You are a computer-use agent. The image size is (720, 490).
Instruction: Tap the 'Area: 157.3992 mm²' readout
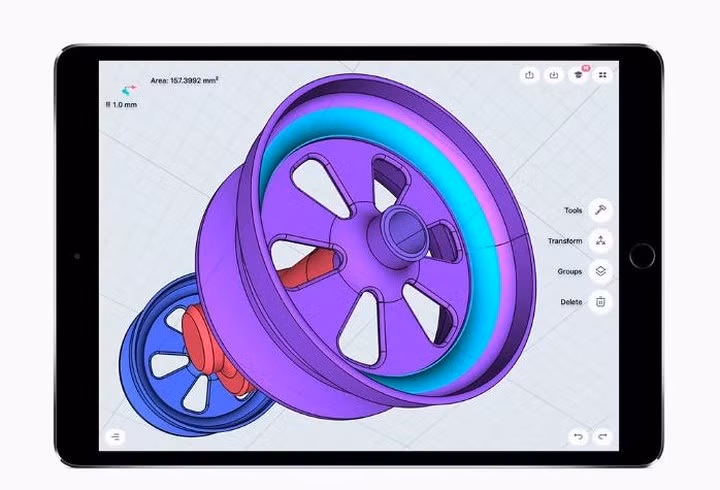(x=184, y=80)
